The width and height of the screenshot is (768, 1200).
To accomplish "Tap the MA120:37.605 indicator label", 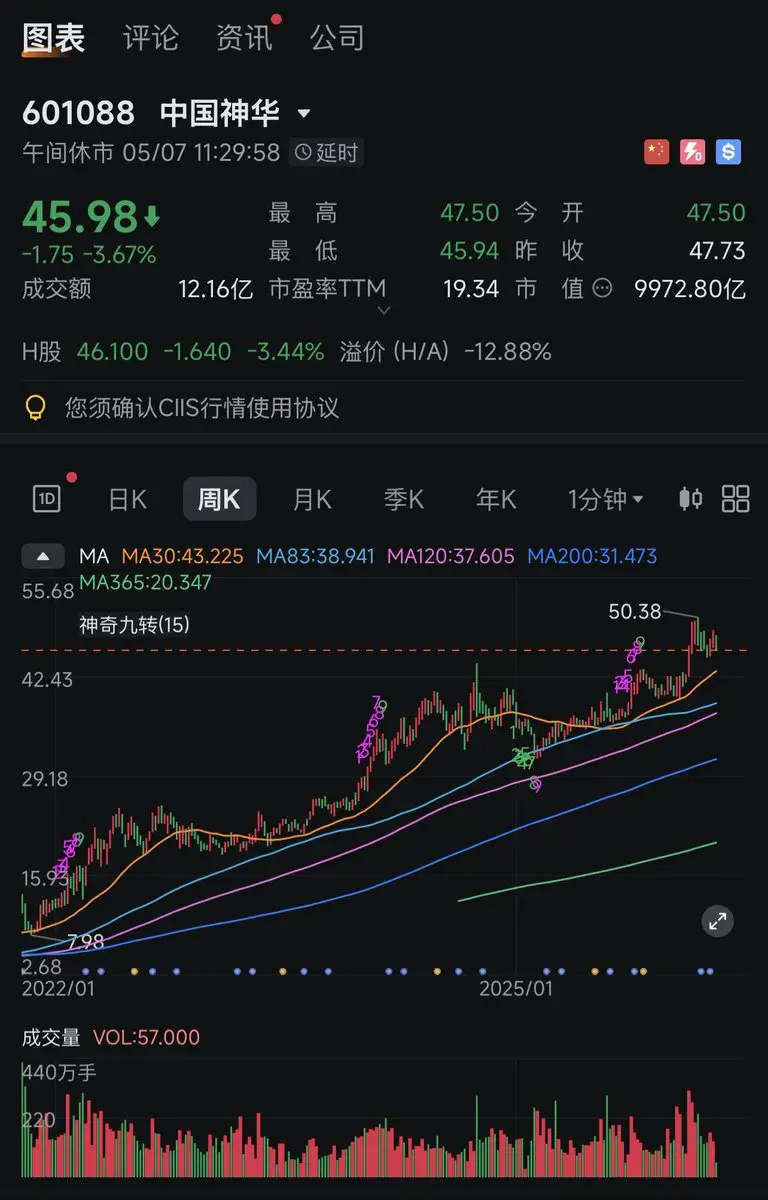I will coord(451,556).
